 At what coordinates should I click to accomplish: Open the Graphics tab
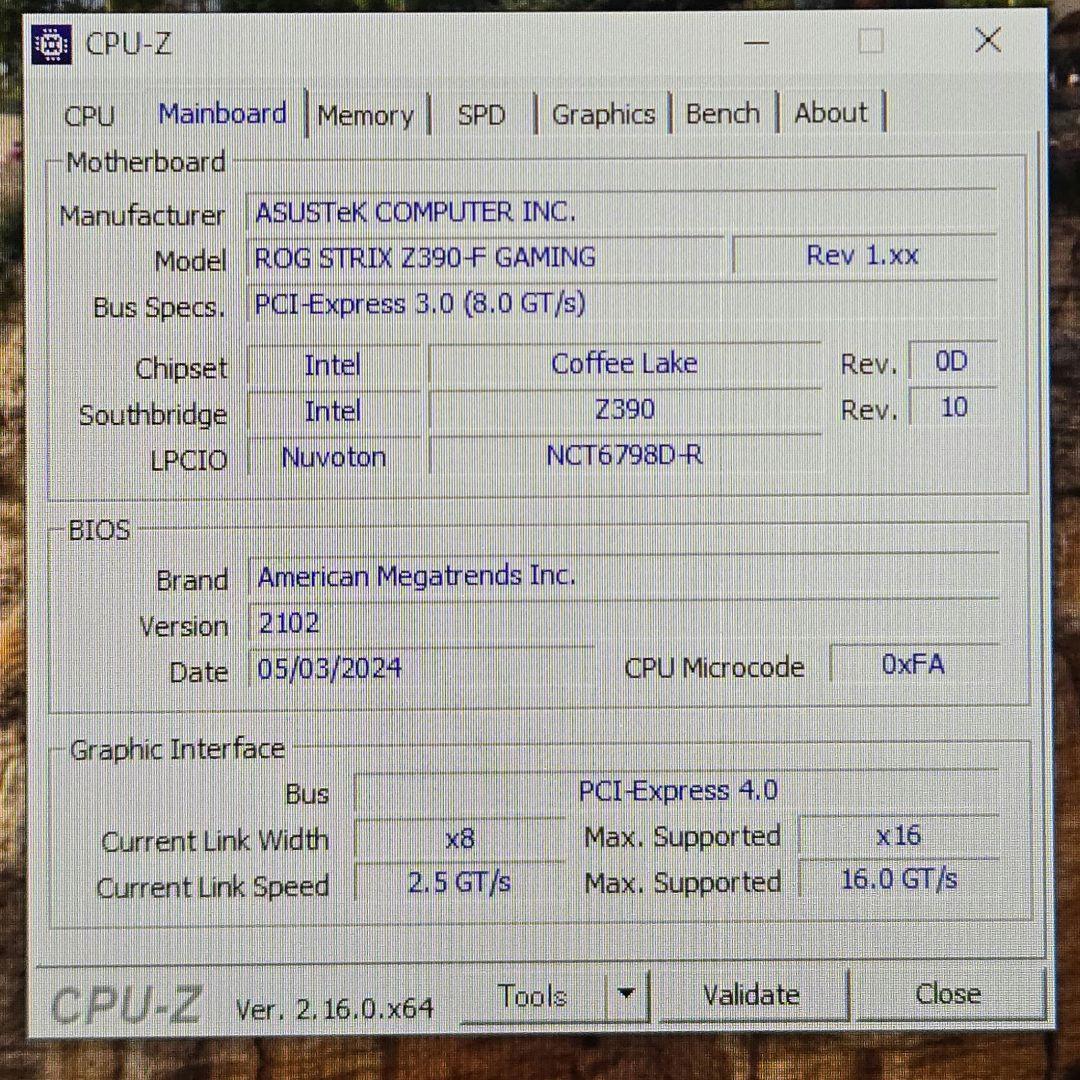(x=603, y=114)
